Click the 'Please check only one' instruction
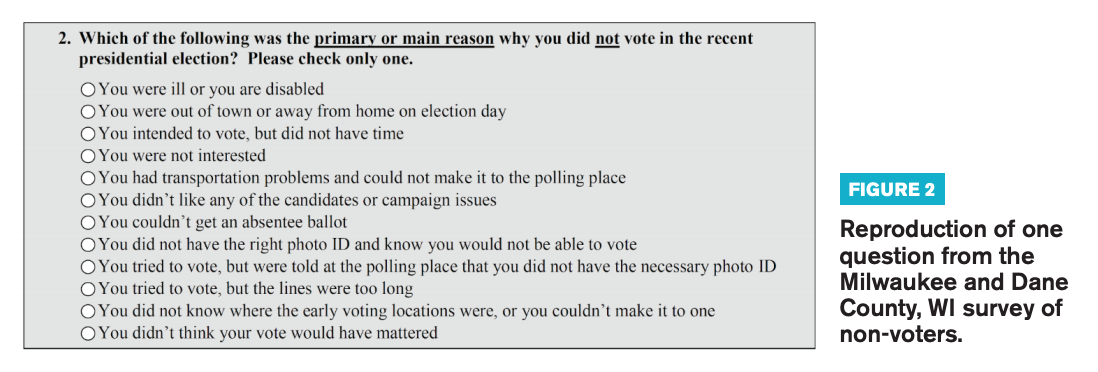The height and width of the screenshot is (372, 1098). (x=331, y=60)
